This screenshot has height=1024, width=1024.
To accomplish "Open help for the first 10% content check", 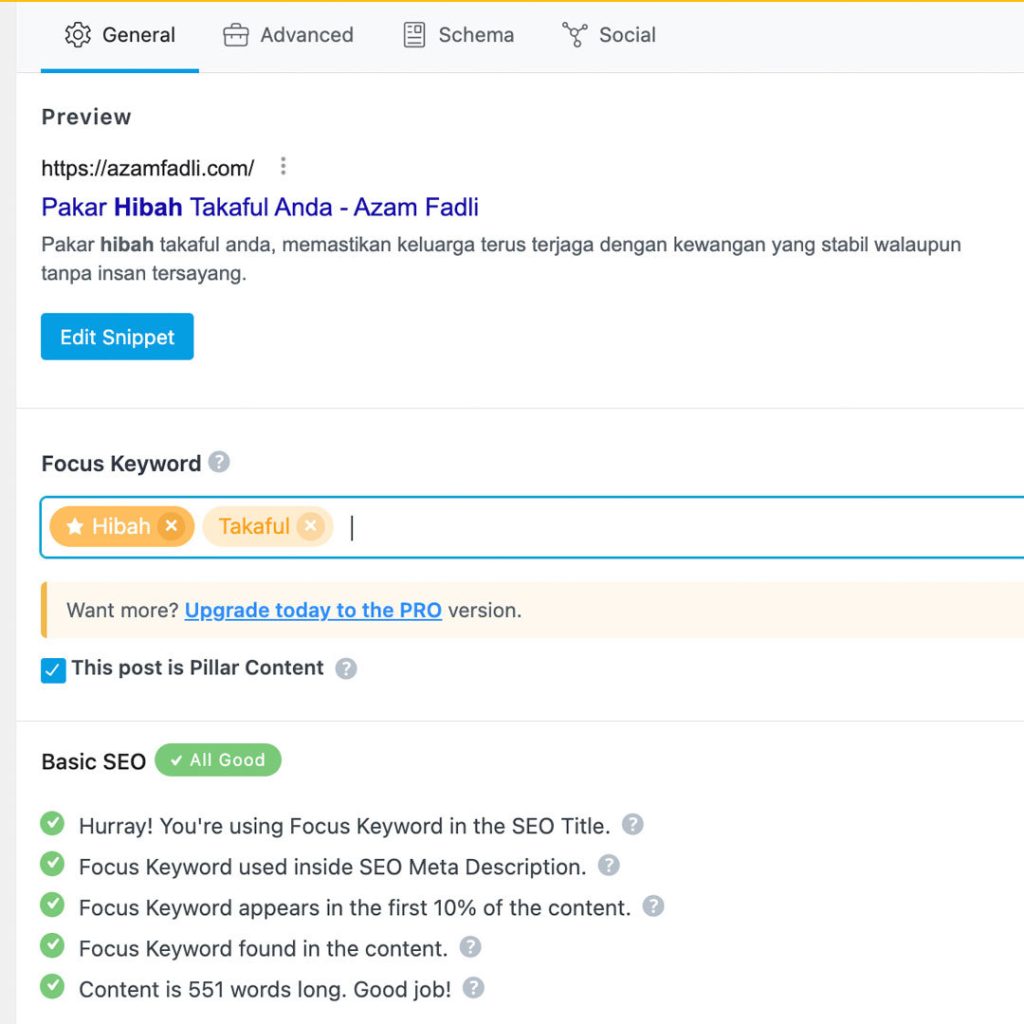I will click(x=653, y=907).
